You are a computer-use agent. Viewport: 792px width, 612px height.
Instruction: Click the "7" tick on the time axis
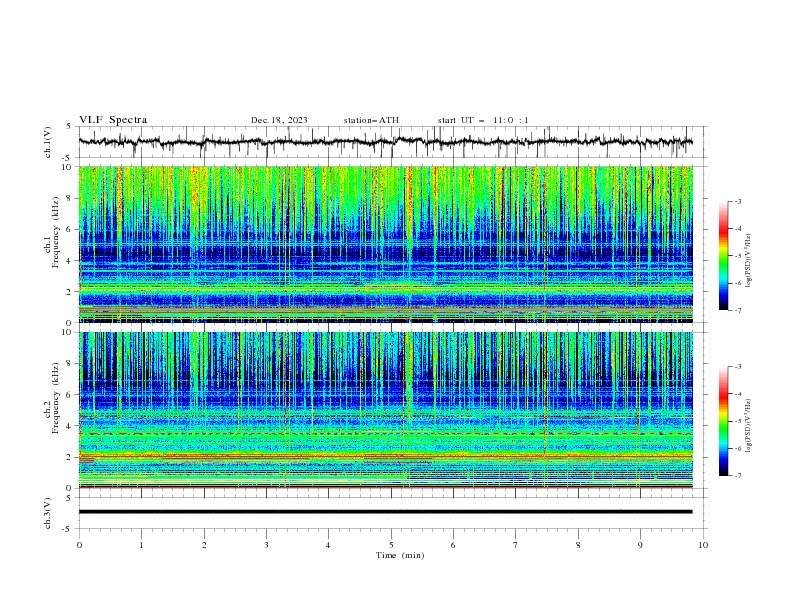click(516, 545)
